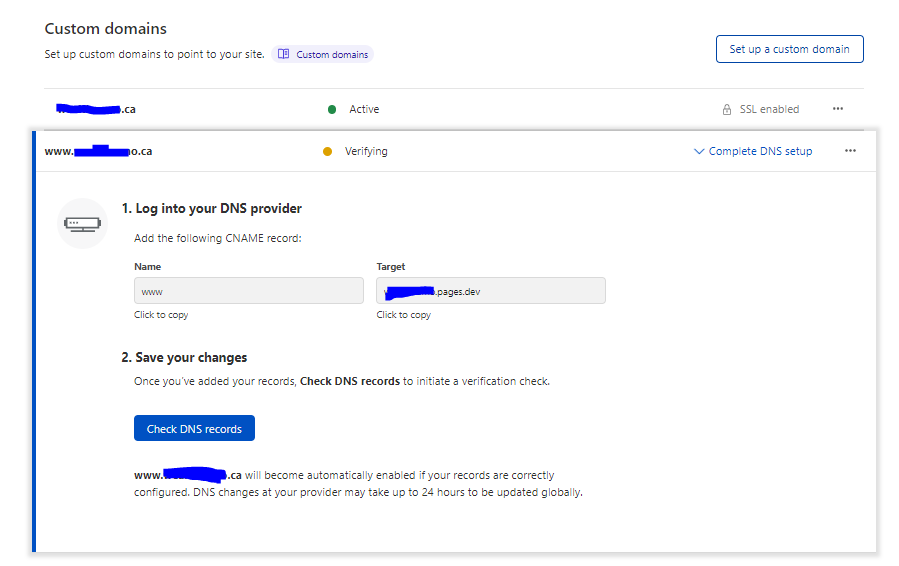899x566 pixels.
Task: Collapse the Complete DNS setup chevron
Action: point(699,152)
